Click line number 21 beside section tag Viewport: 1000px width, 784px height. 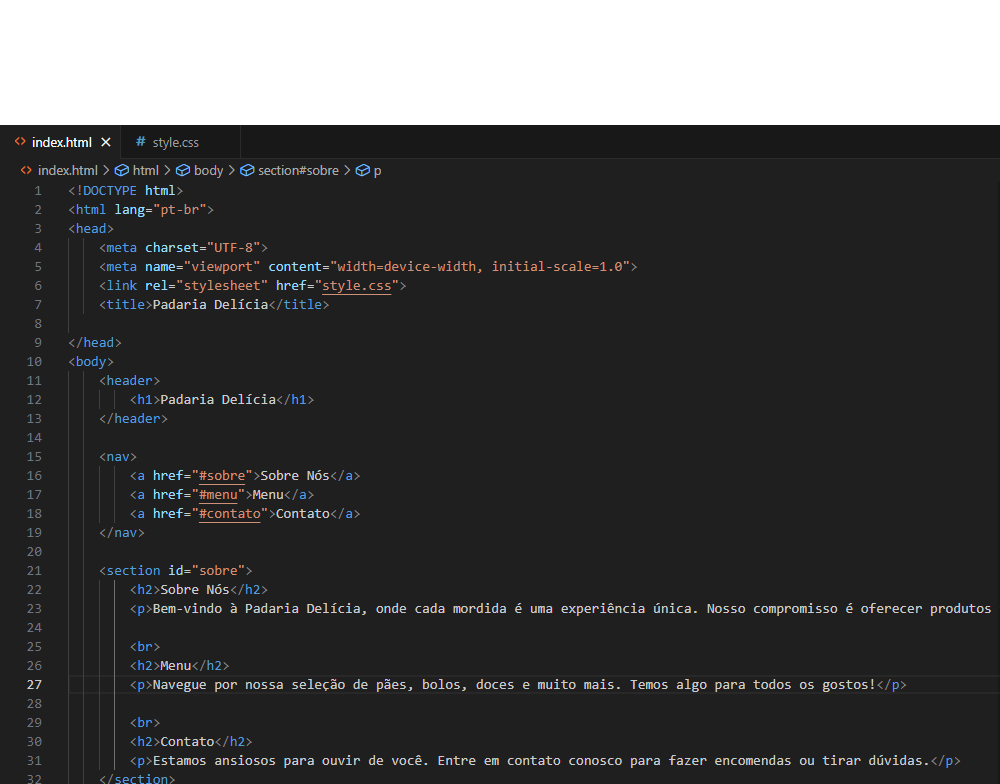tap(35, 571)
